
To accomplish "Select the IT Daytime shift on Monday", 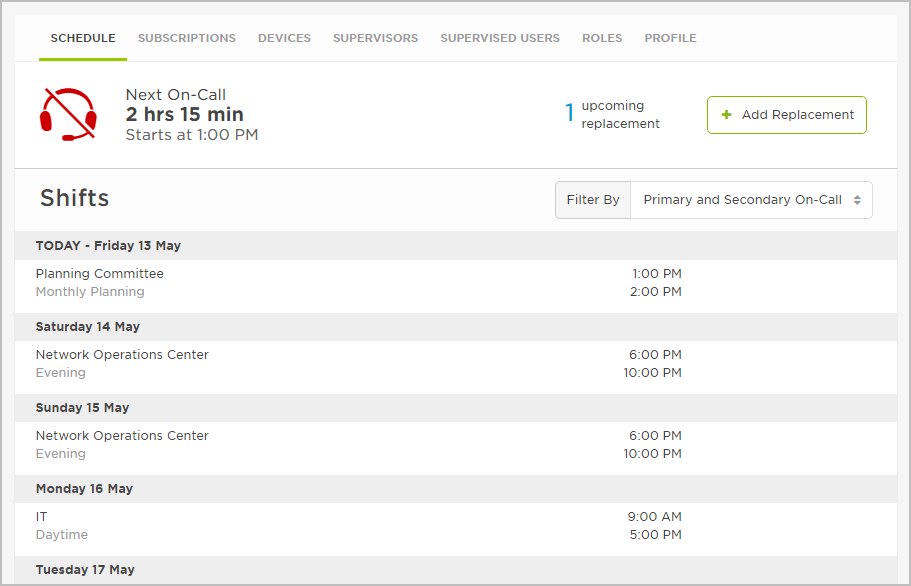I will [300, 525].
